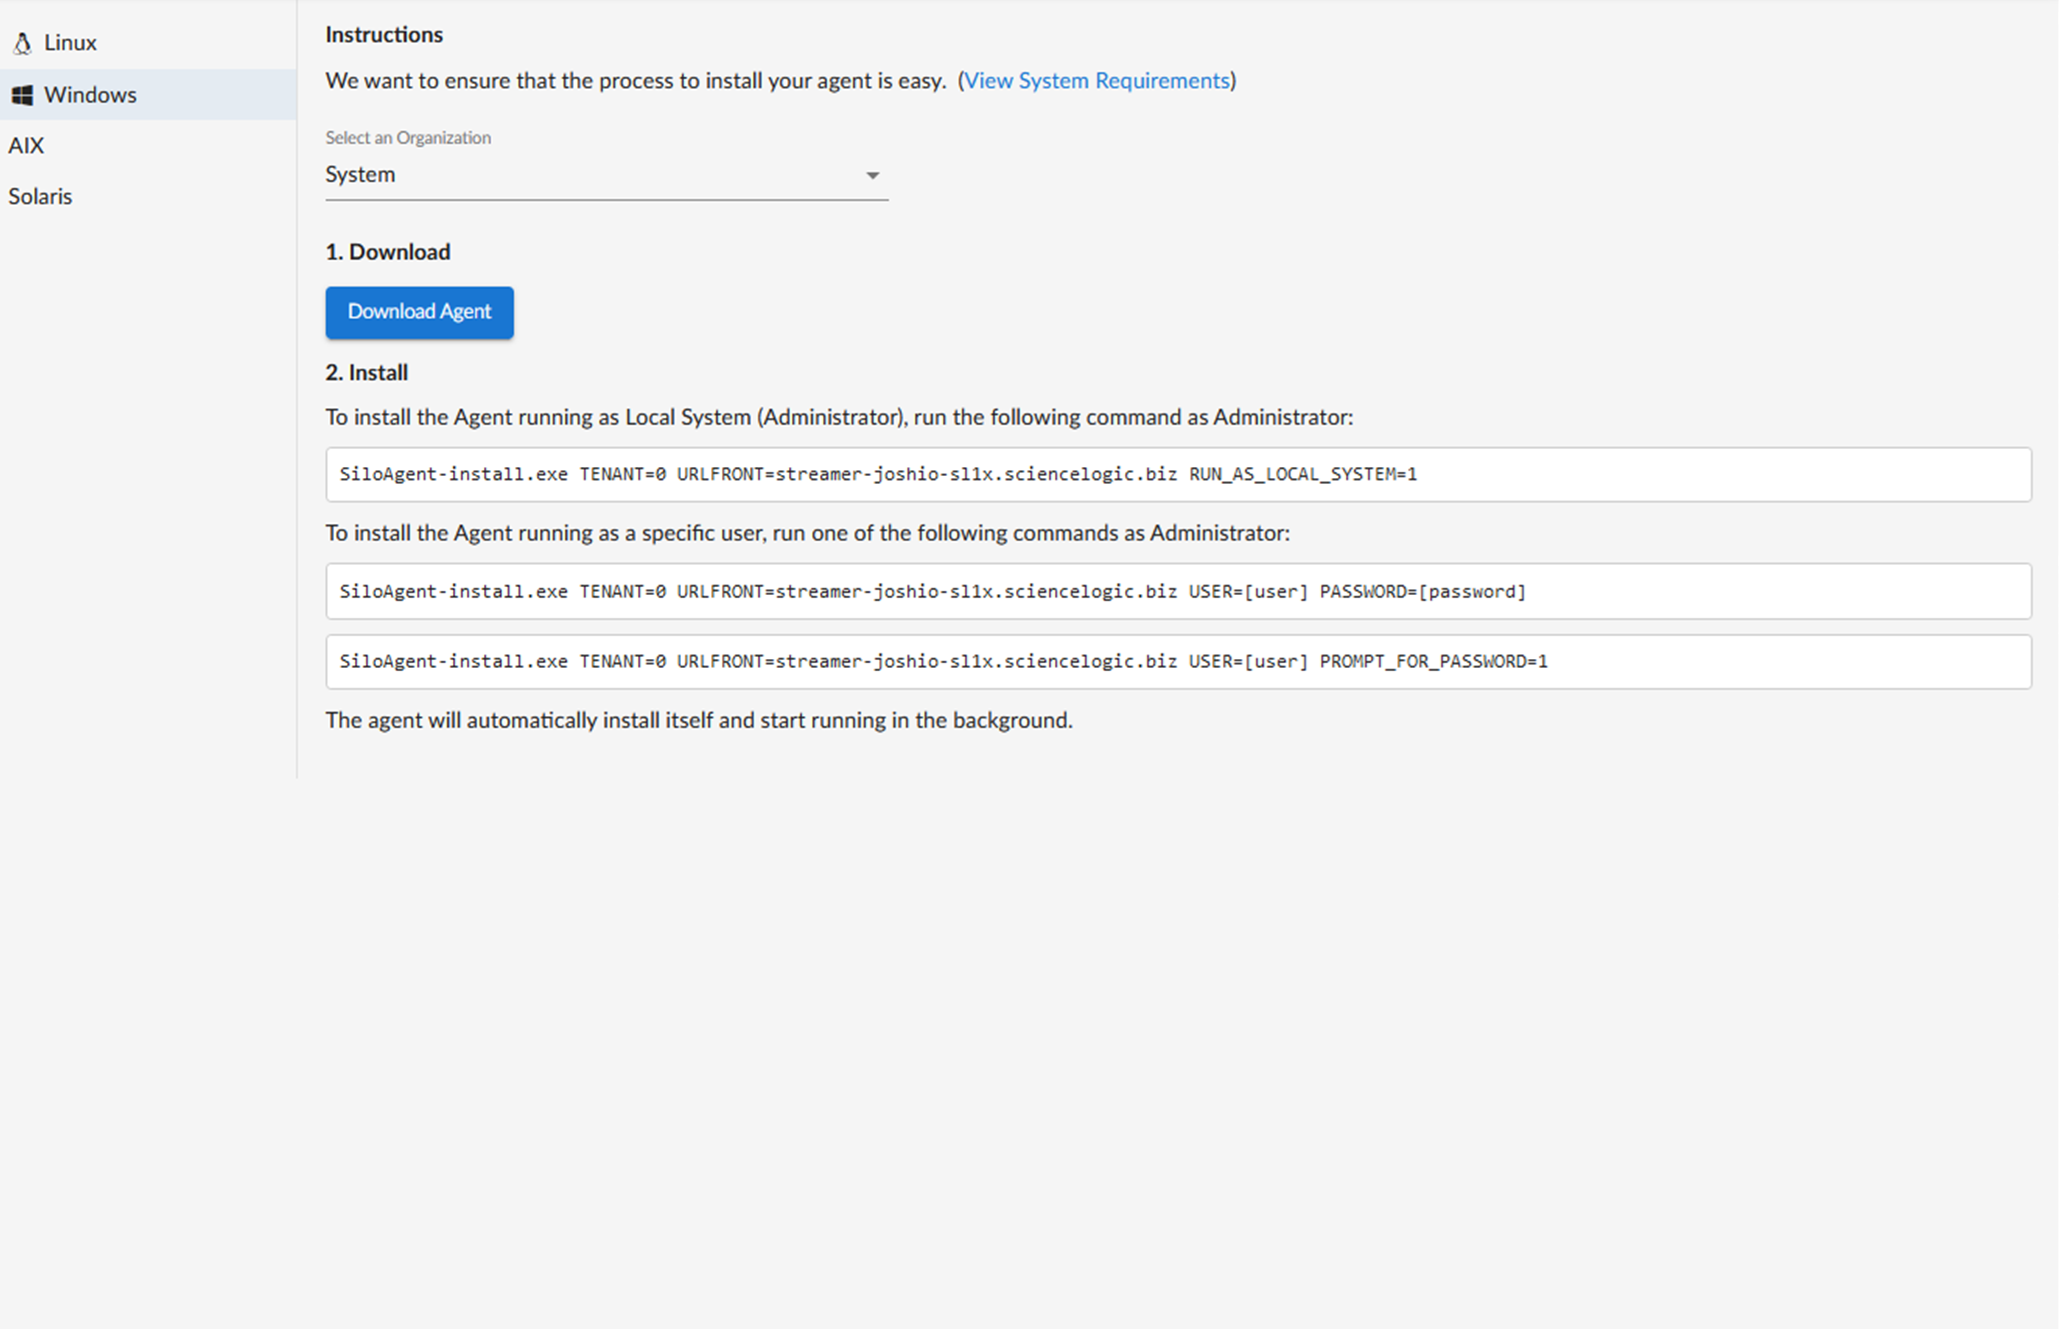
Task: Click the 2. Install heading
Action: click(367, 373)
